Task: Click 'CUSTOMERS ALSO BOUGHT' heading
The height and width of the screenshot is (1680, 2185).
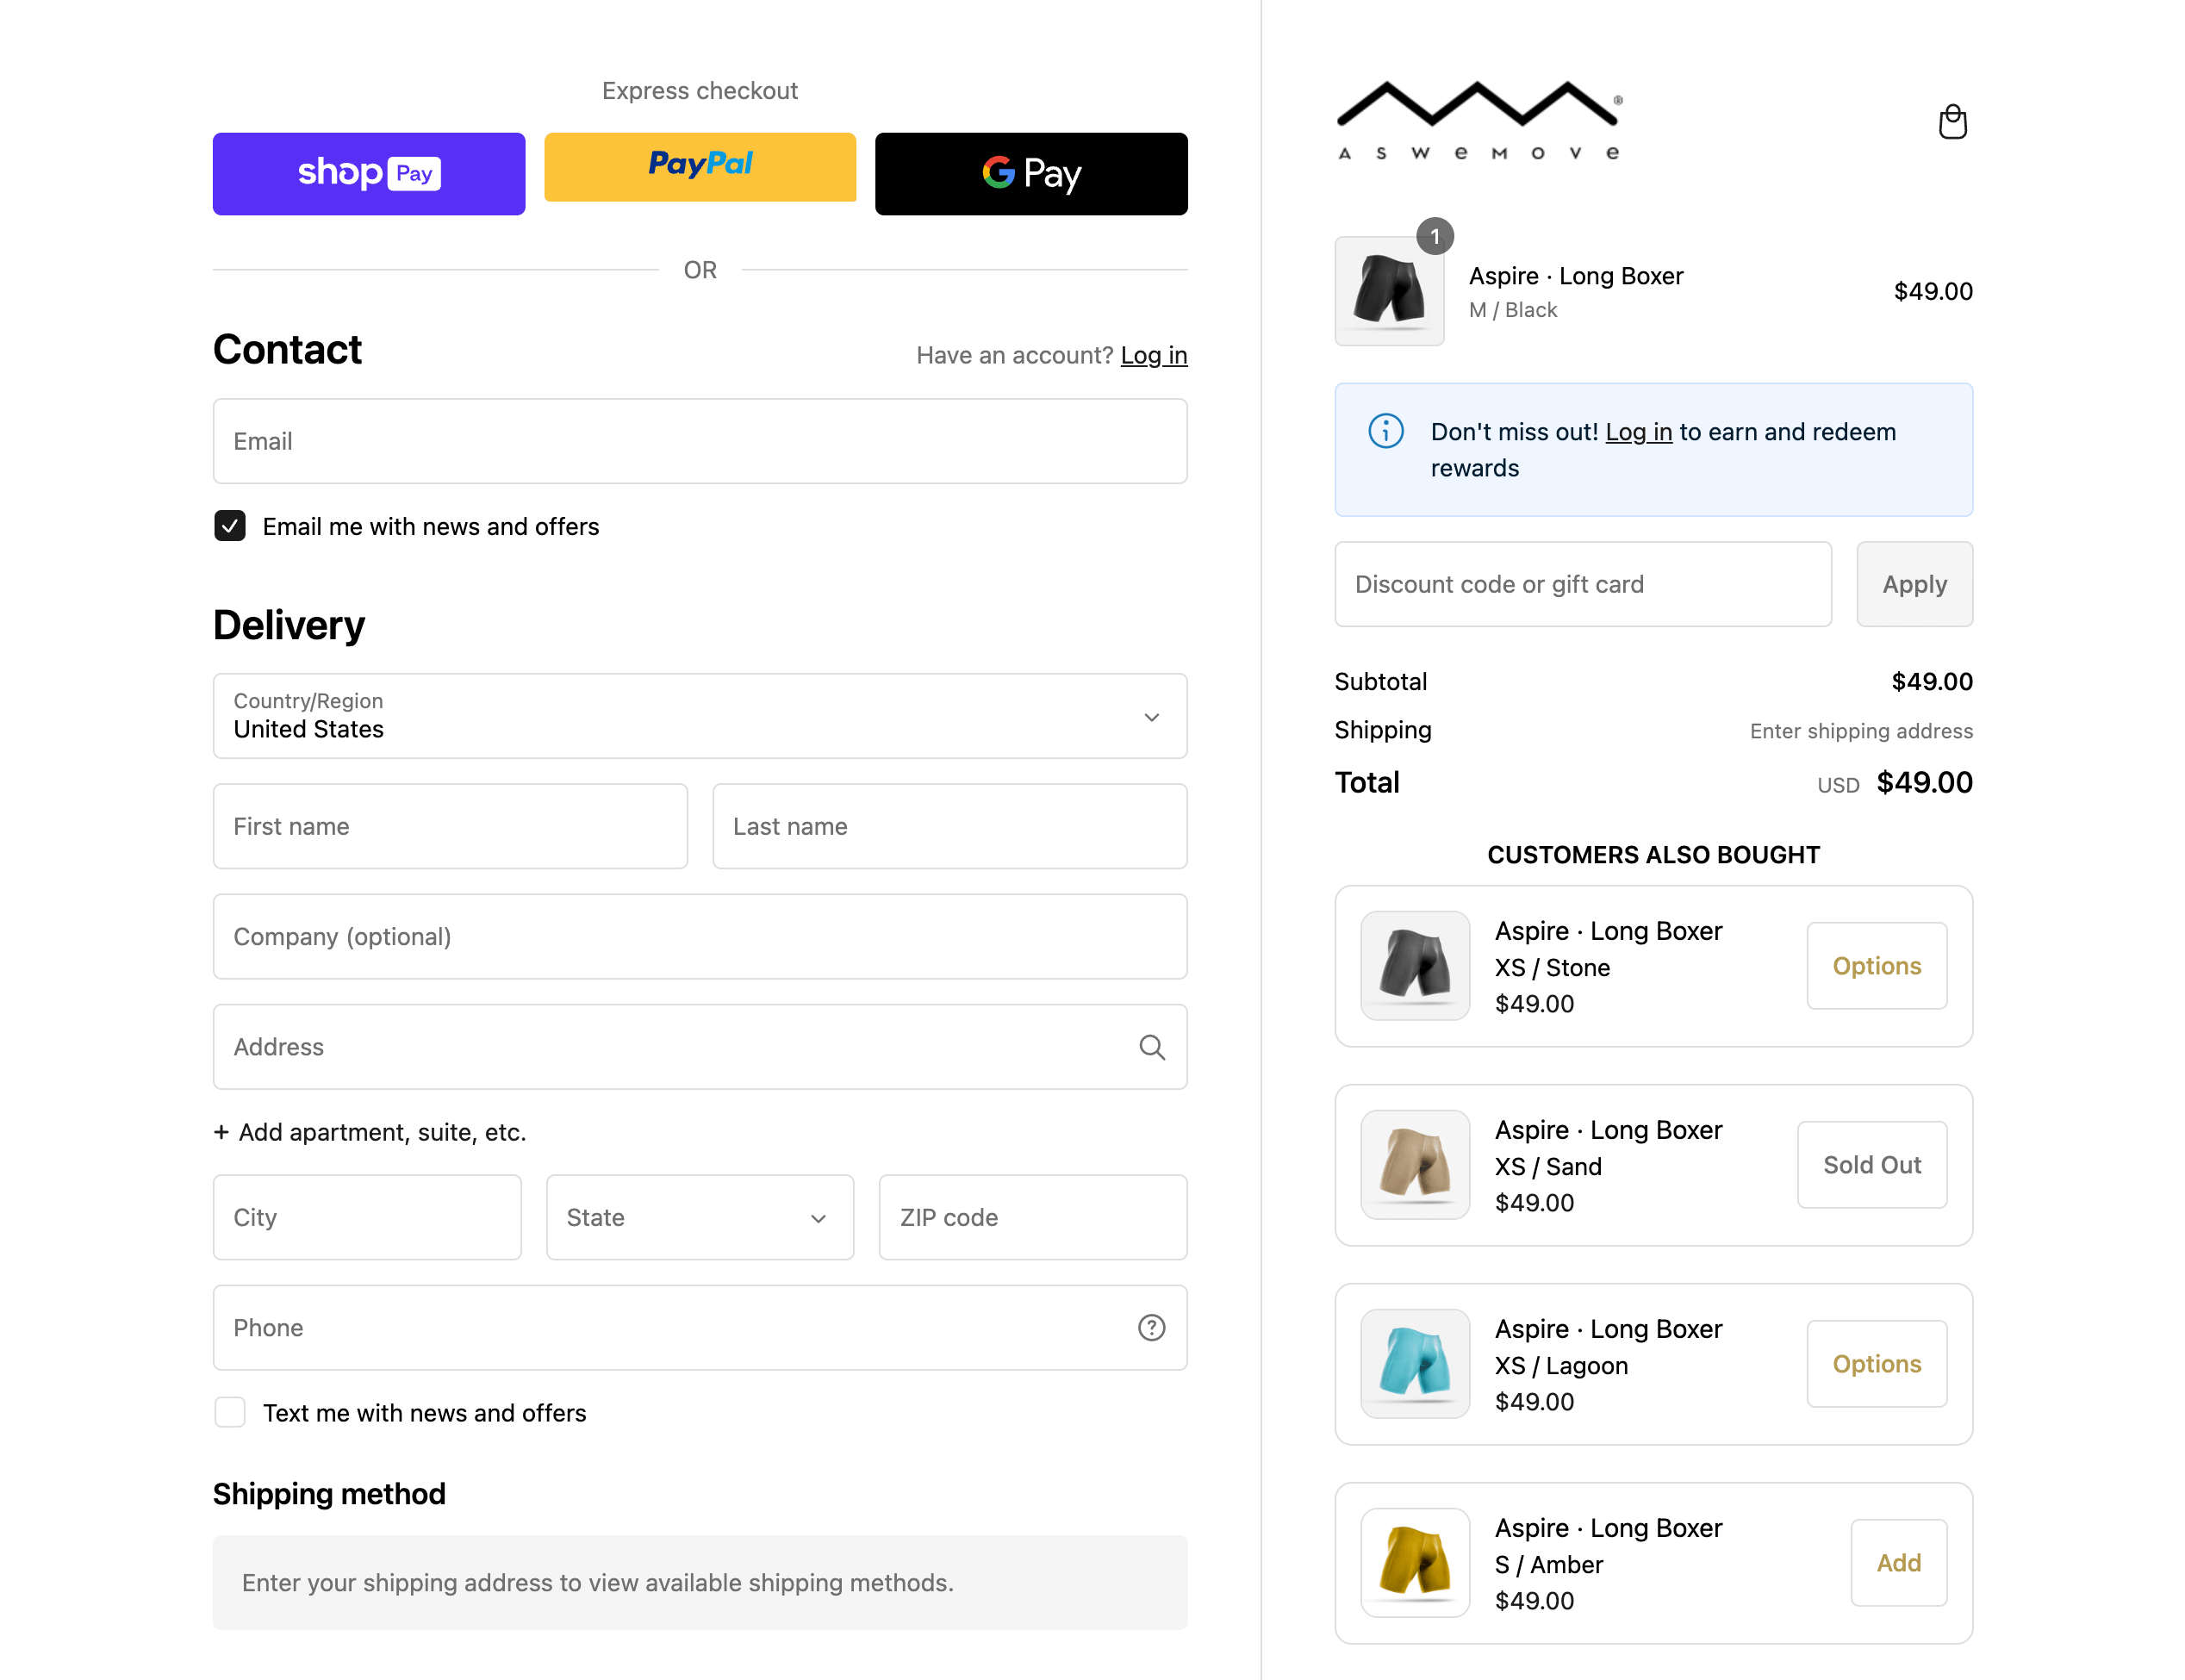Action: [1653, 855]
